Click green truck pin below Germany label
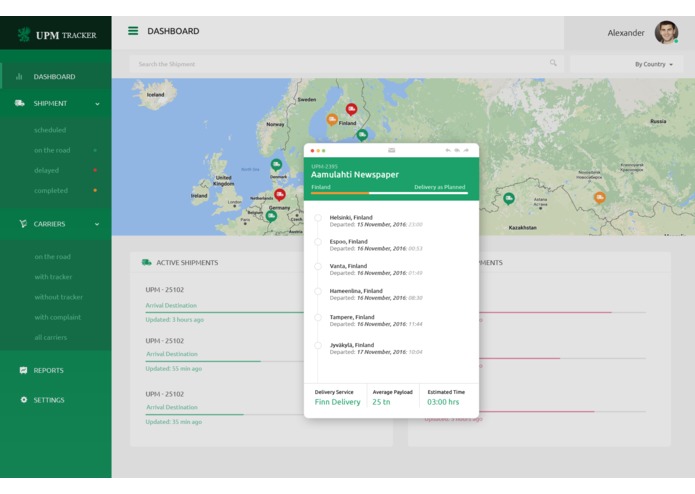695x494 pixels. pyautogui.click(x=271, y=216)
